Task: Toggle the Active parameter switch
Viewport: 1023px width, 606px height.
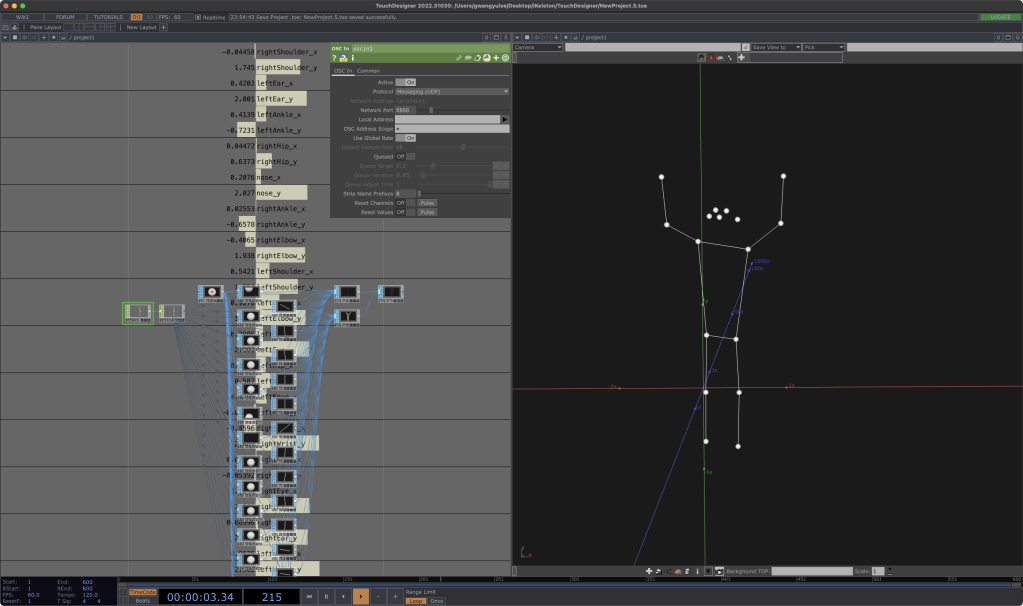Action: [x=405, y=82]
